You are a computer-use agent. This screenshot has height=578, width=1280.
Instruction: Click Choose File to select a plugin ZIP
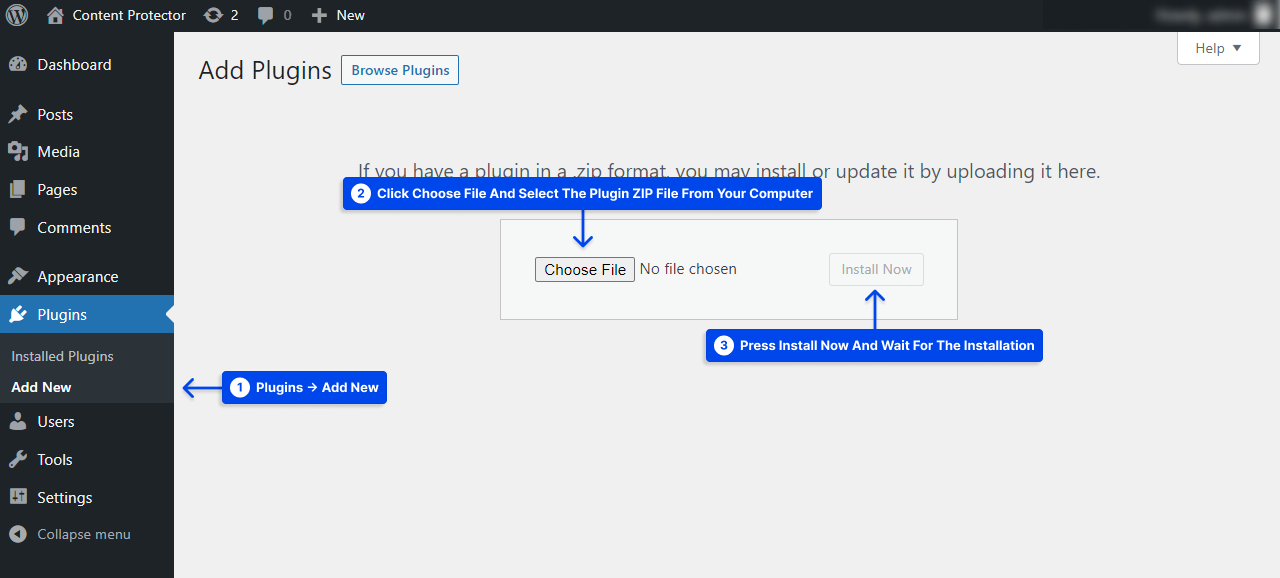(x=584, y=269)
